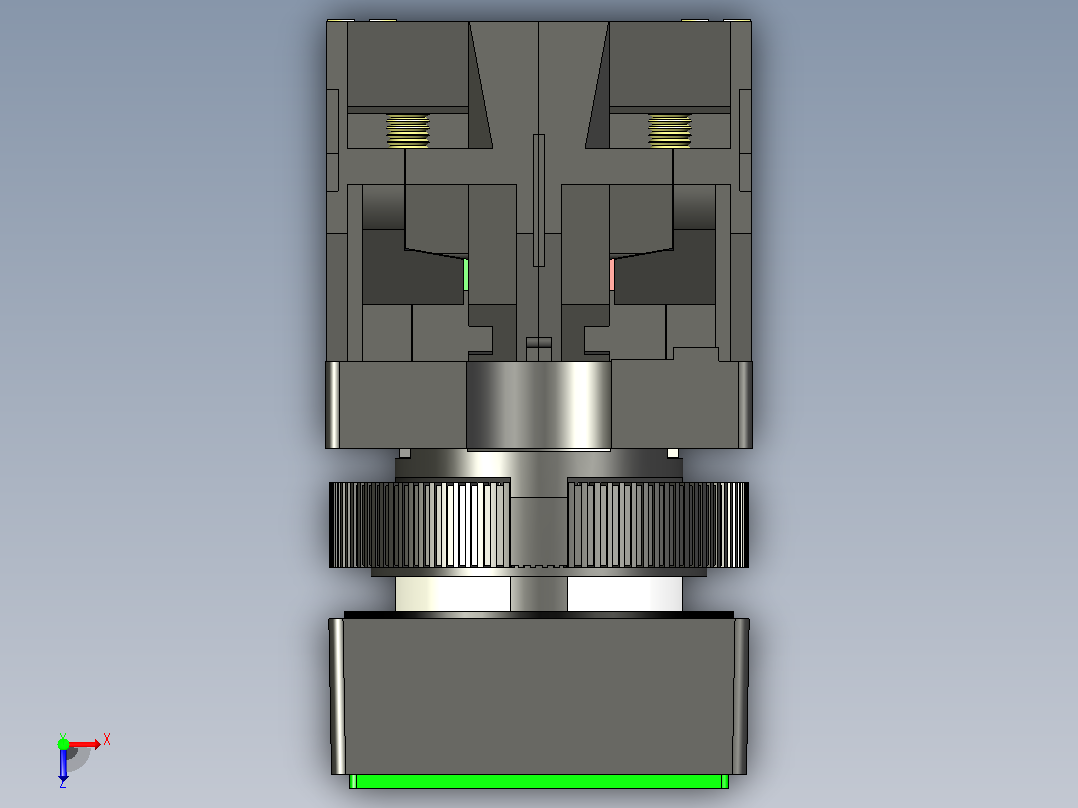Select the left yellow spring coil
This screenshot has width=1078, height=808.
click(408, 131)
